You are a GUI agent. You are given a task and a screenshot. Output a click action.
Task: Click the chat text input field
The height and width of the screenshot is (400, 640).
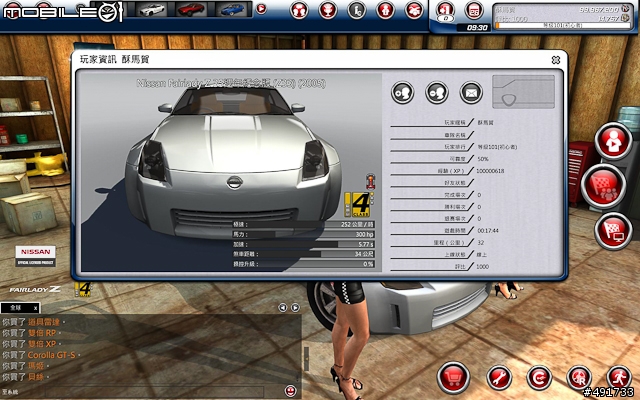(x=153, y=392)
